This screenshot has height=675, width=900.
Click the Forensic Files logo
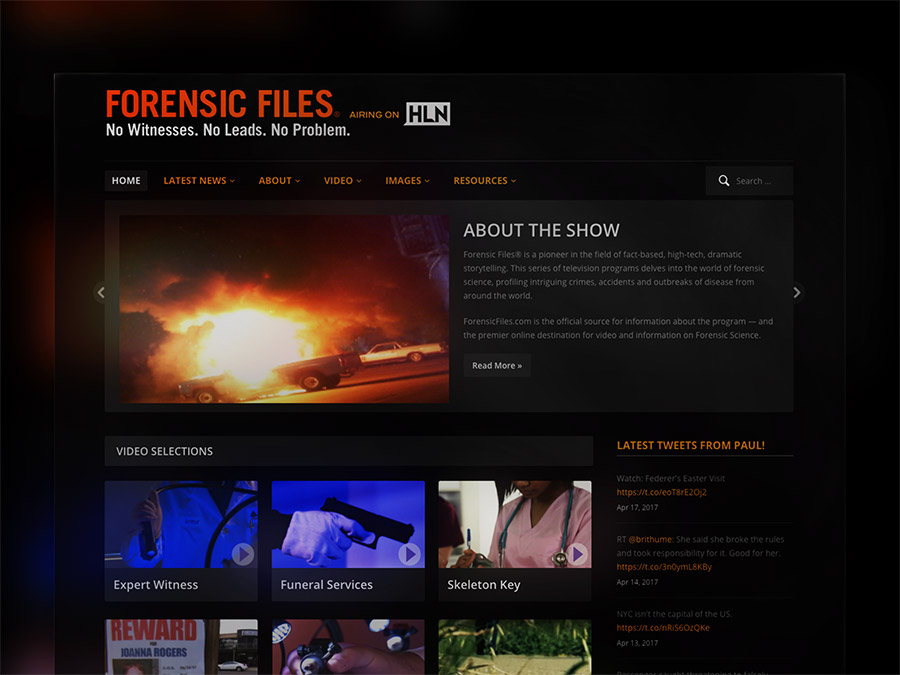(x=220, y=104)
